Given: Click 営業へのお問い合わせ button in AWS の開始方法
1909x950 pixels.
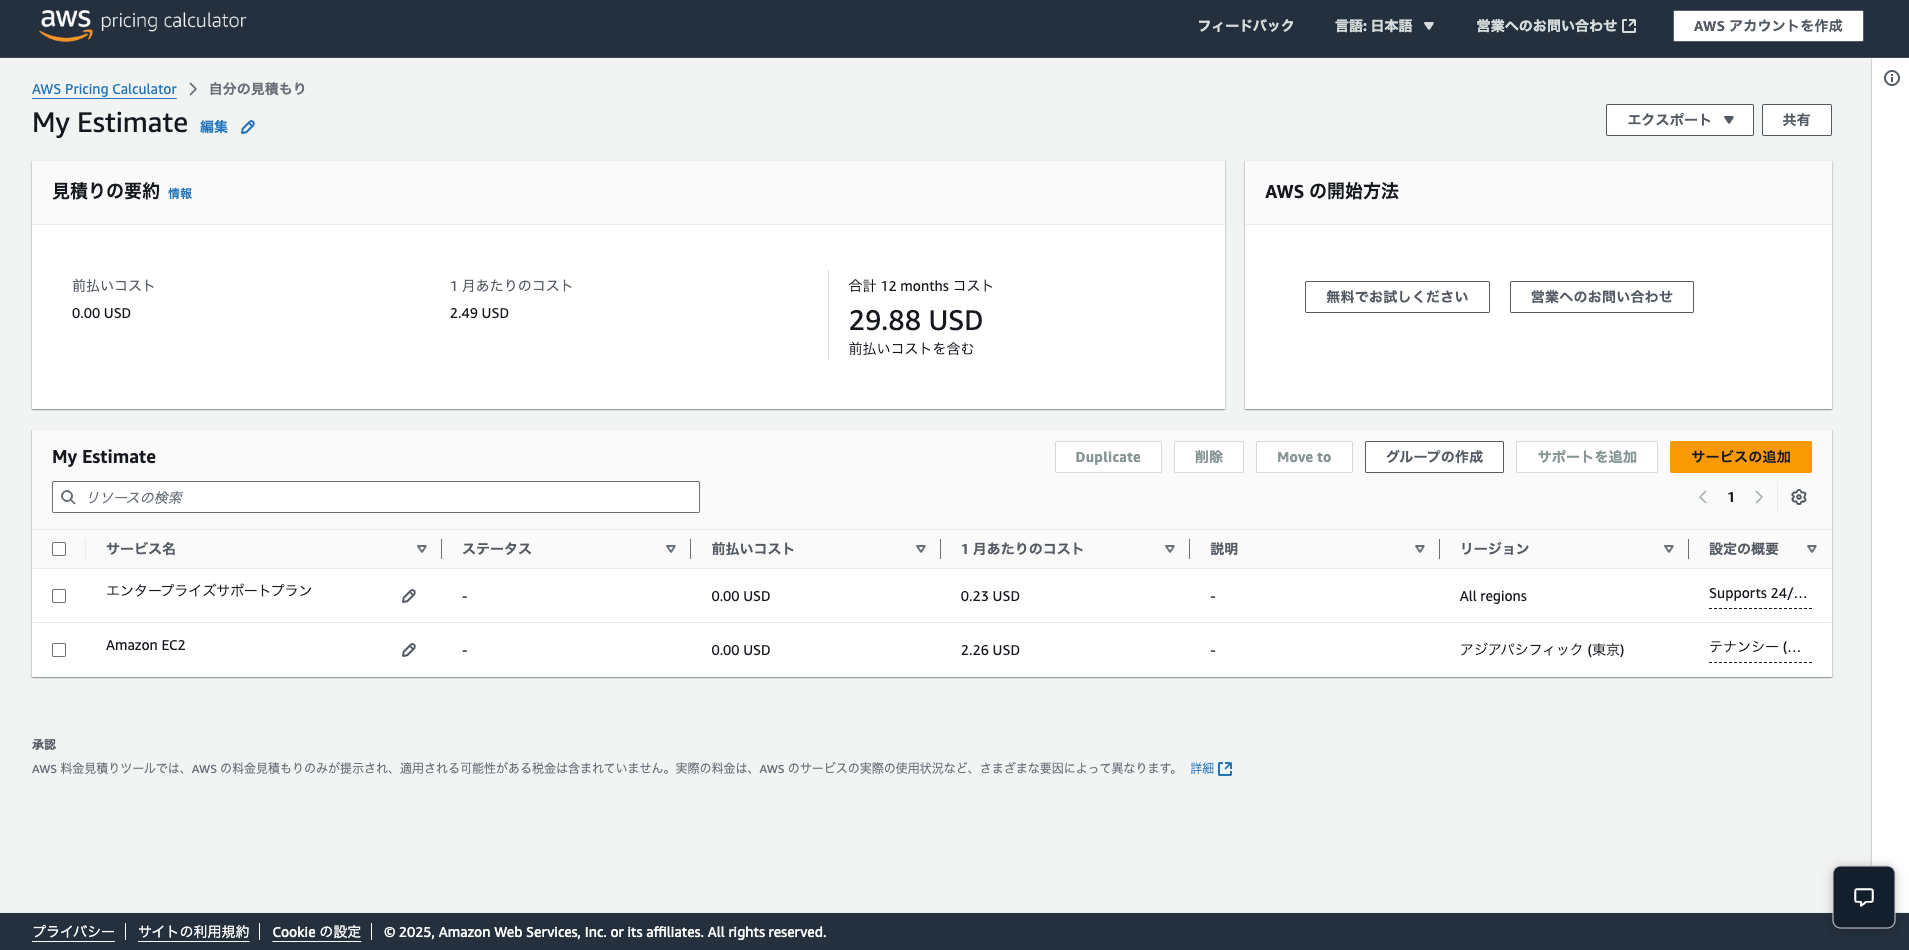Looking at the screenshot, I should pyautogui.click(x=1601, y=297).
